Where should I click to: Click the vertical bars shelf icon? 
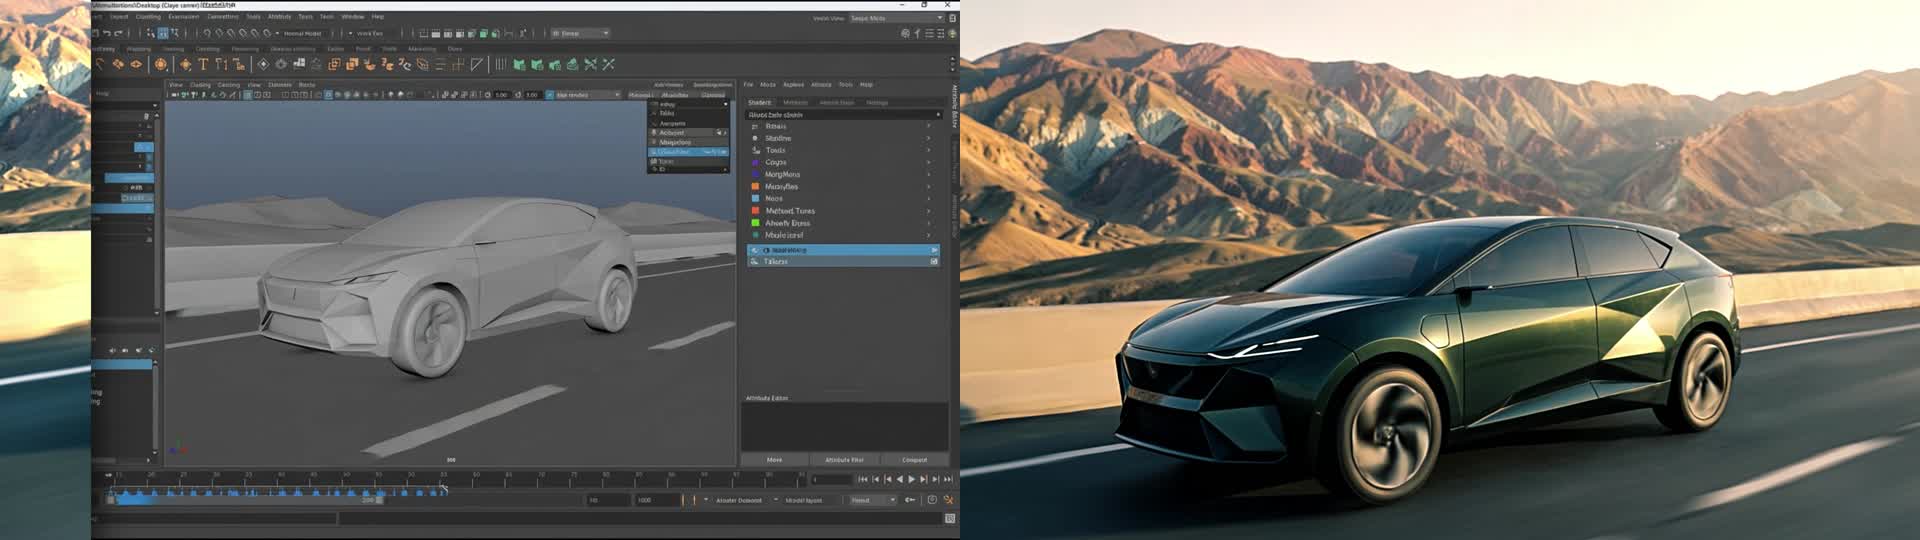(x=501, y=64)
